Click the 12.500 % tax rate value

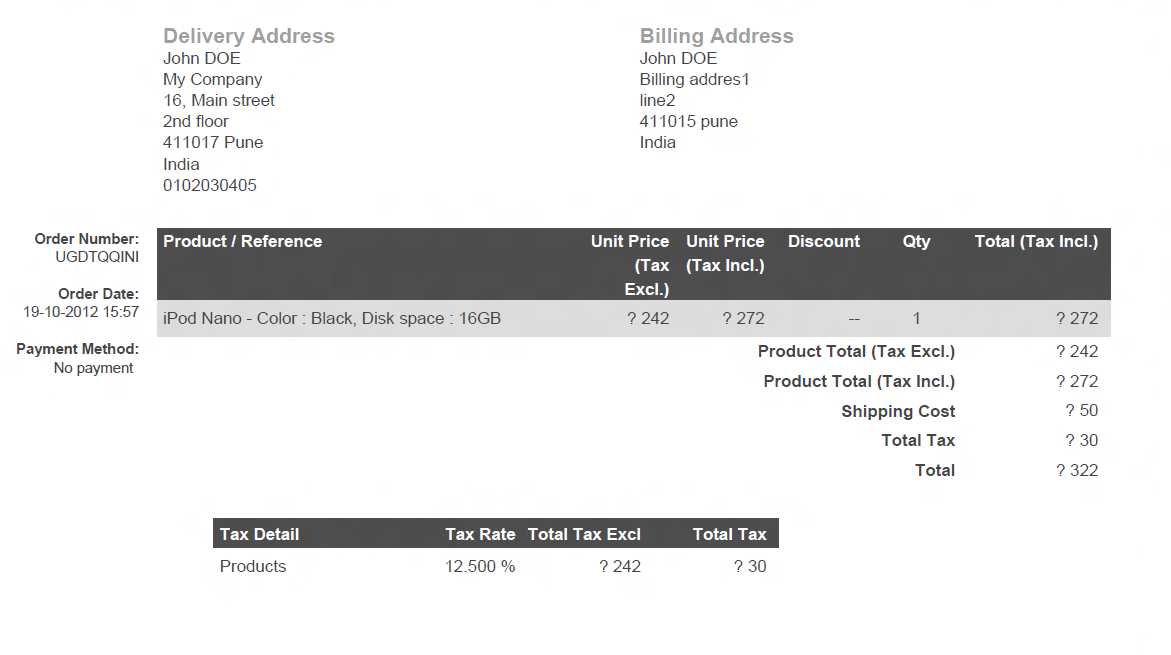point(480,566)
